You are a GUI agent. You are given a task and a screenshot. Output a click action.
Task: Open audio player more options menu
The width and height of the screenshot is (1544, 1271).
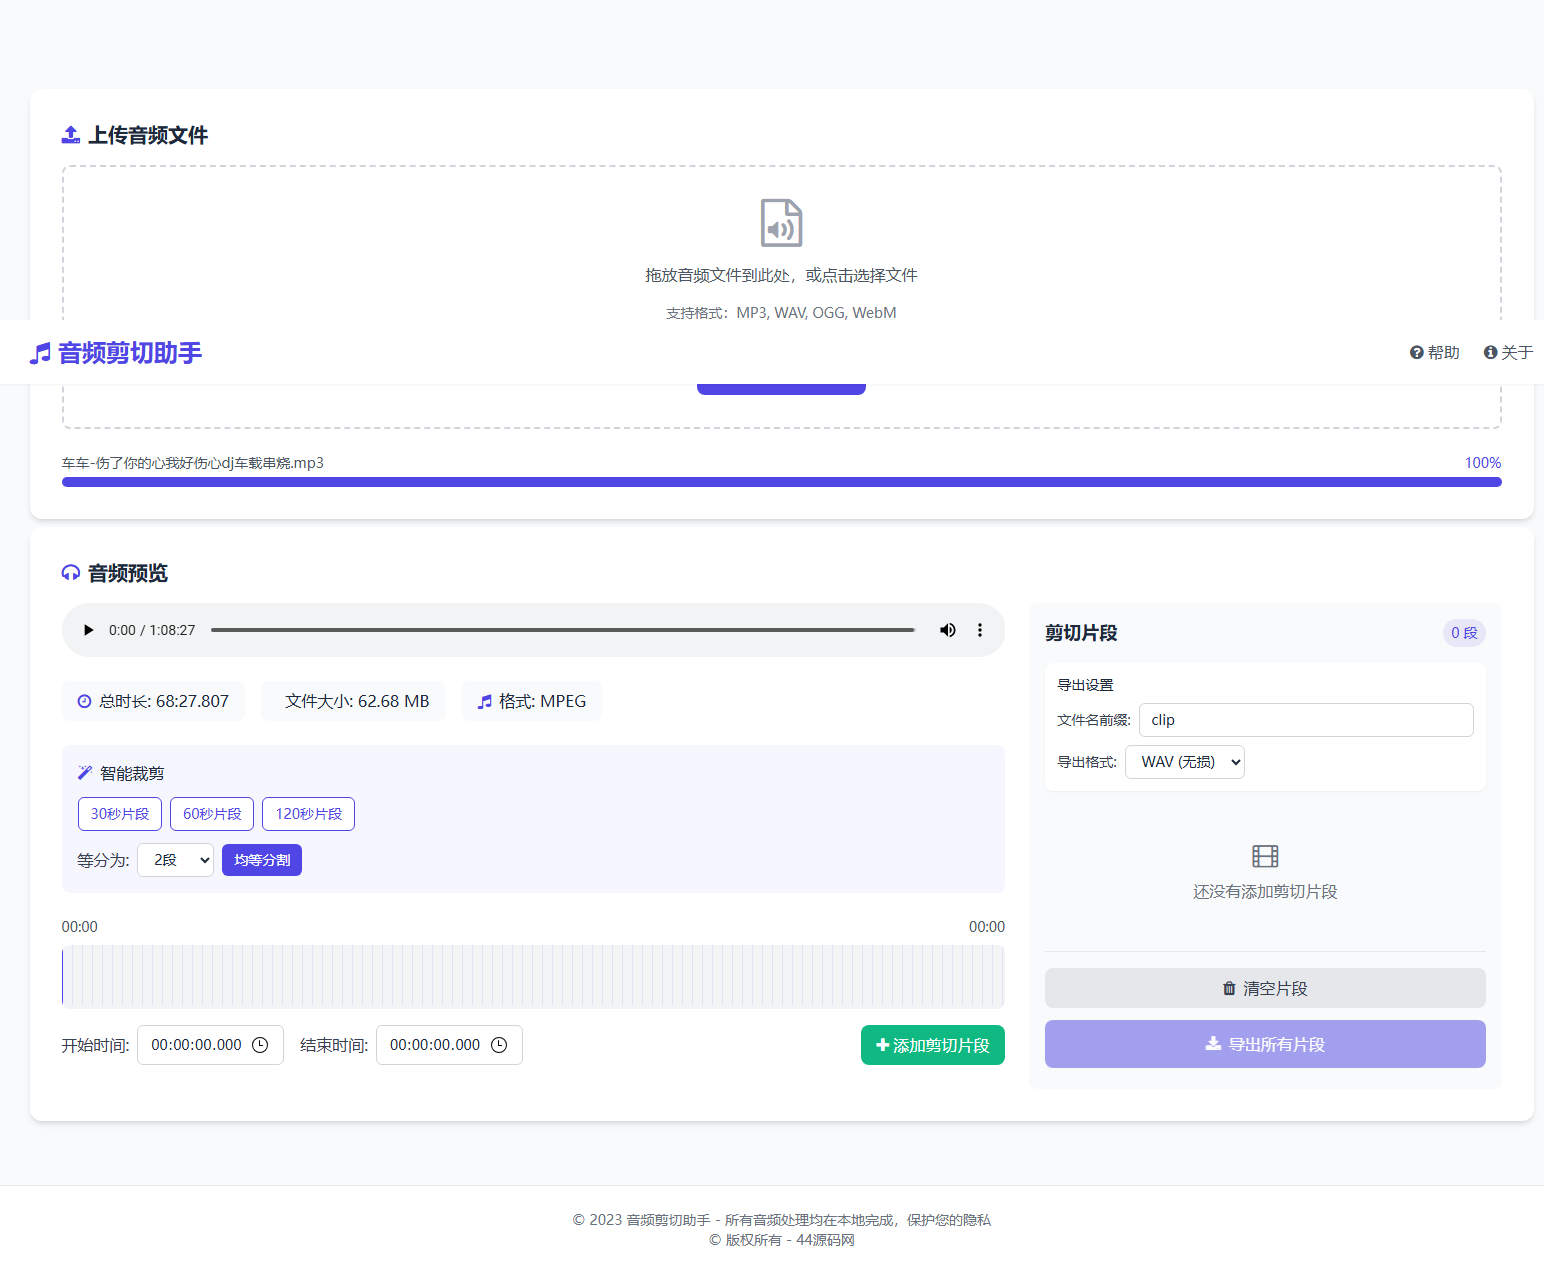click(x=980, y=630)
